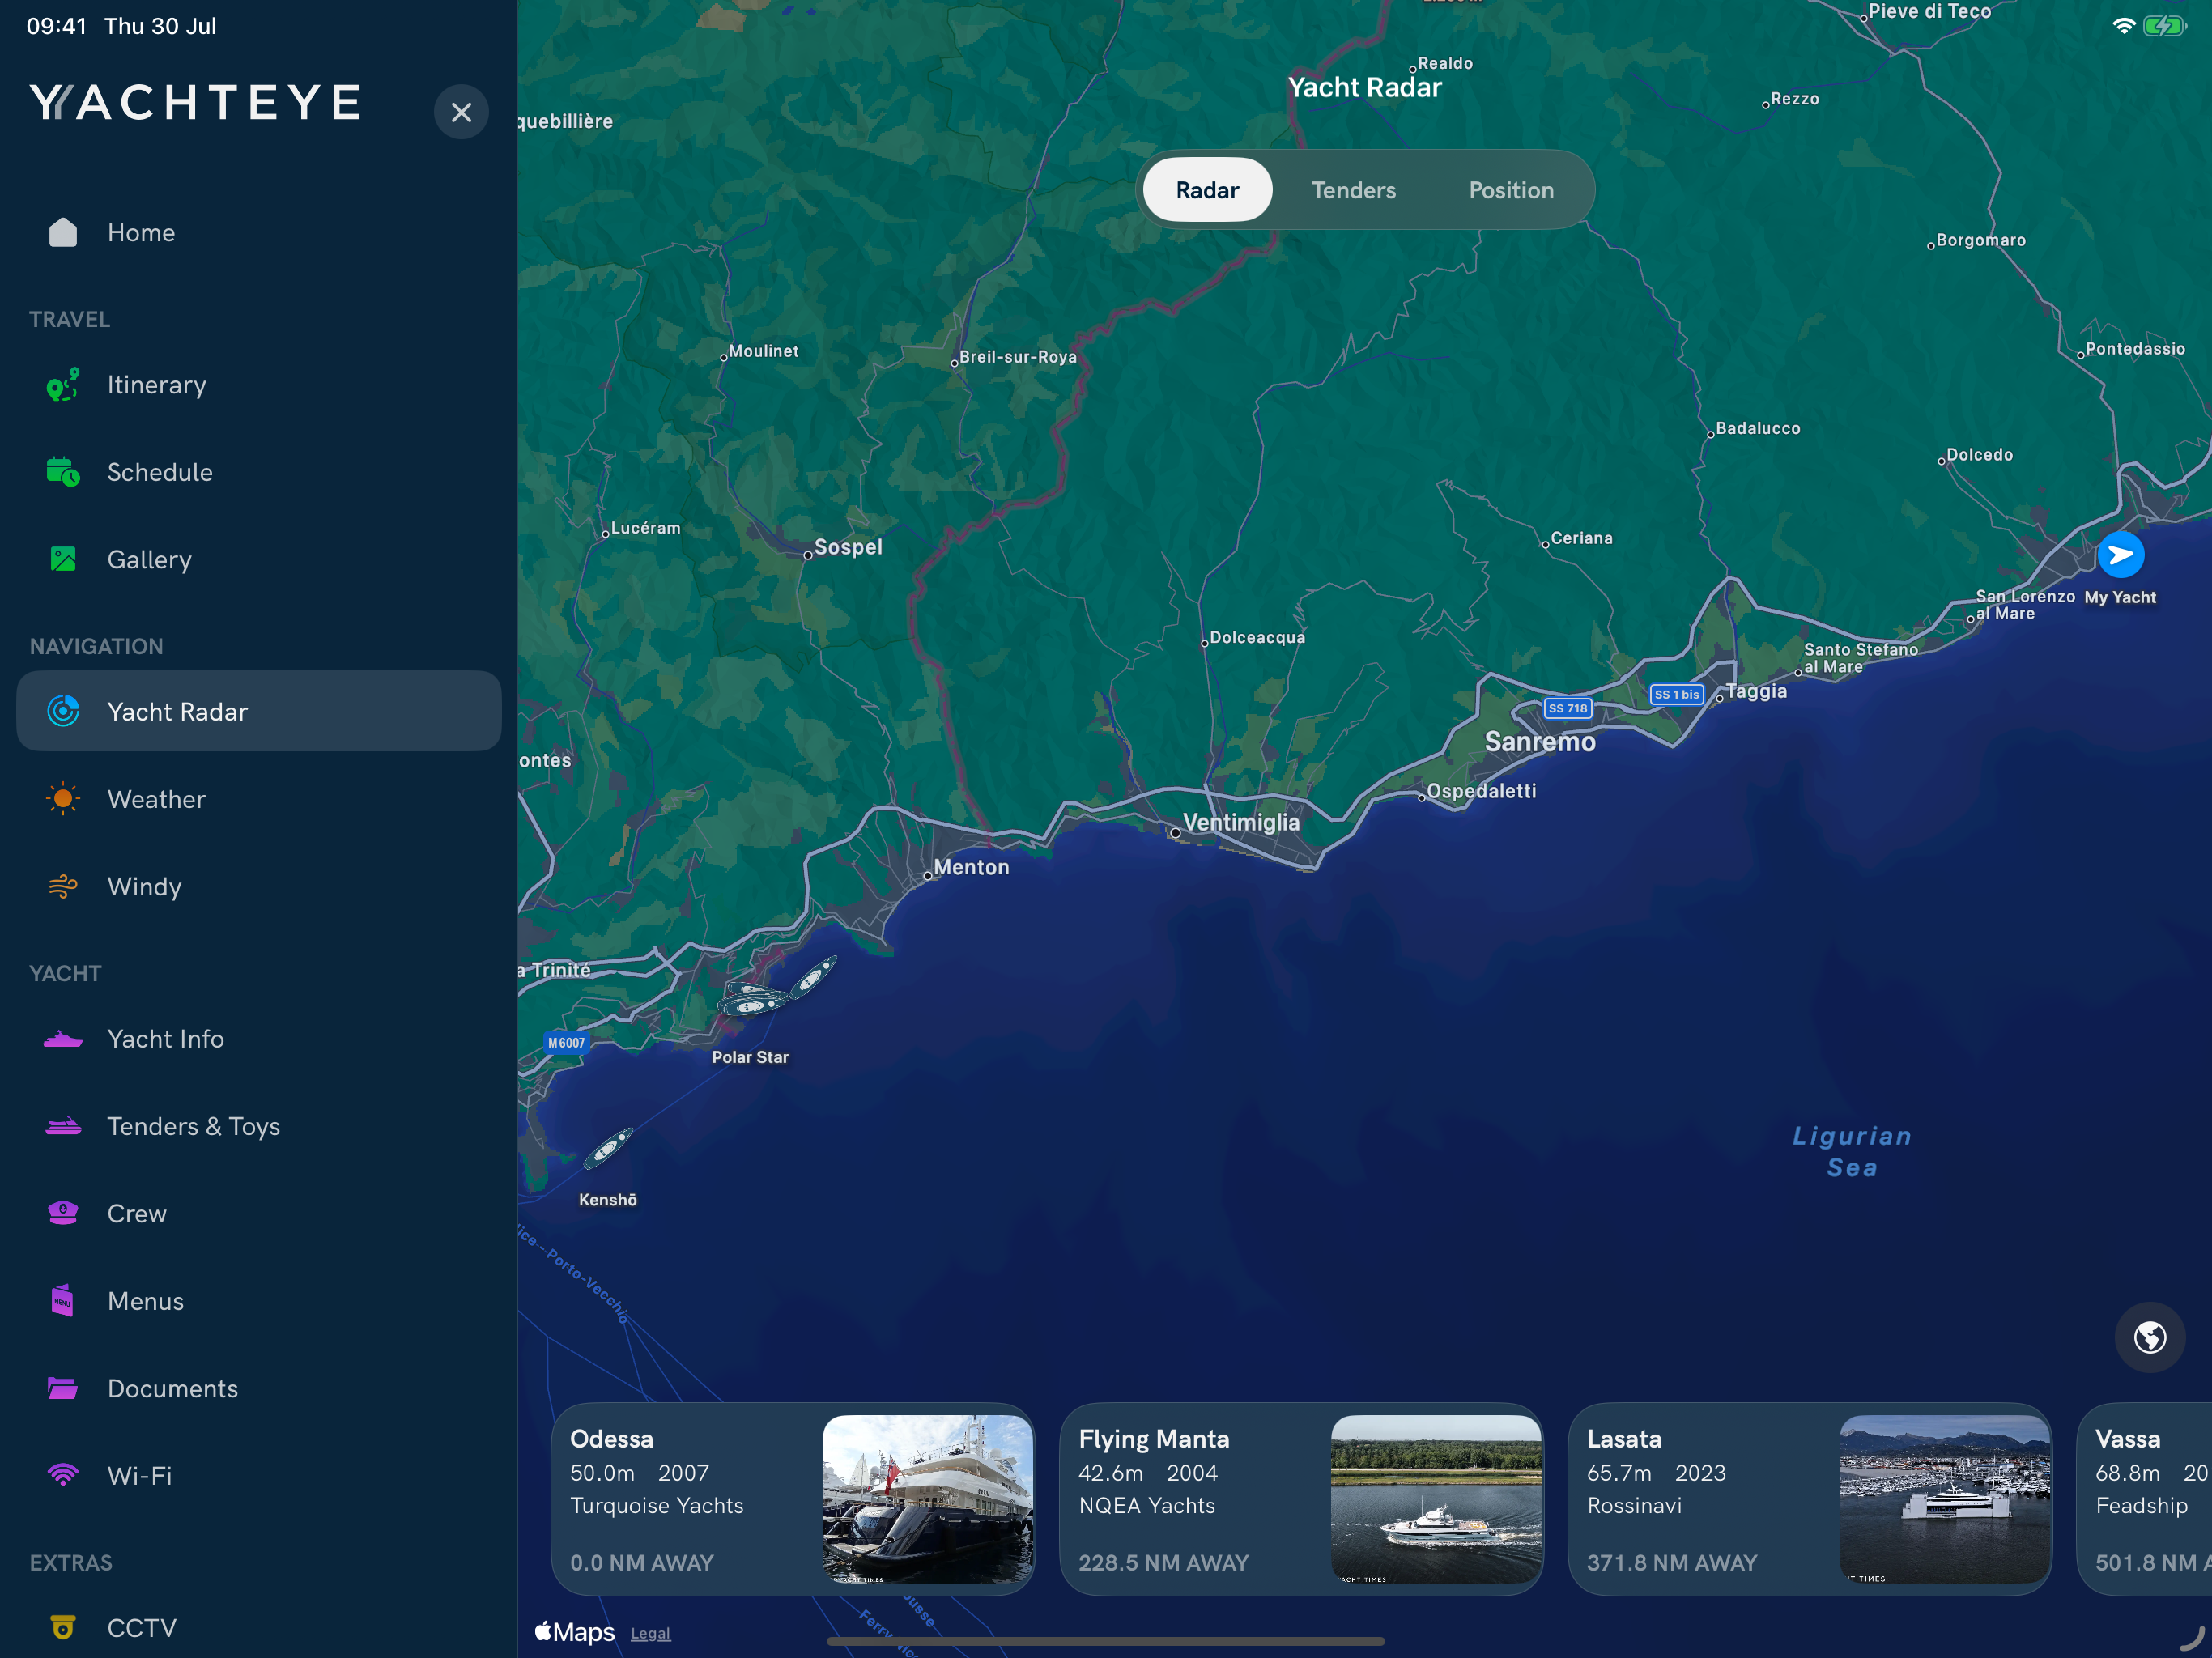The width and height of the screenshot is (2212, 1658).
Task: Tap the Lasata marina photo thumbnail
Action: point(1944,1498)
